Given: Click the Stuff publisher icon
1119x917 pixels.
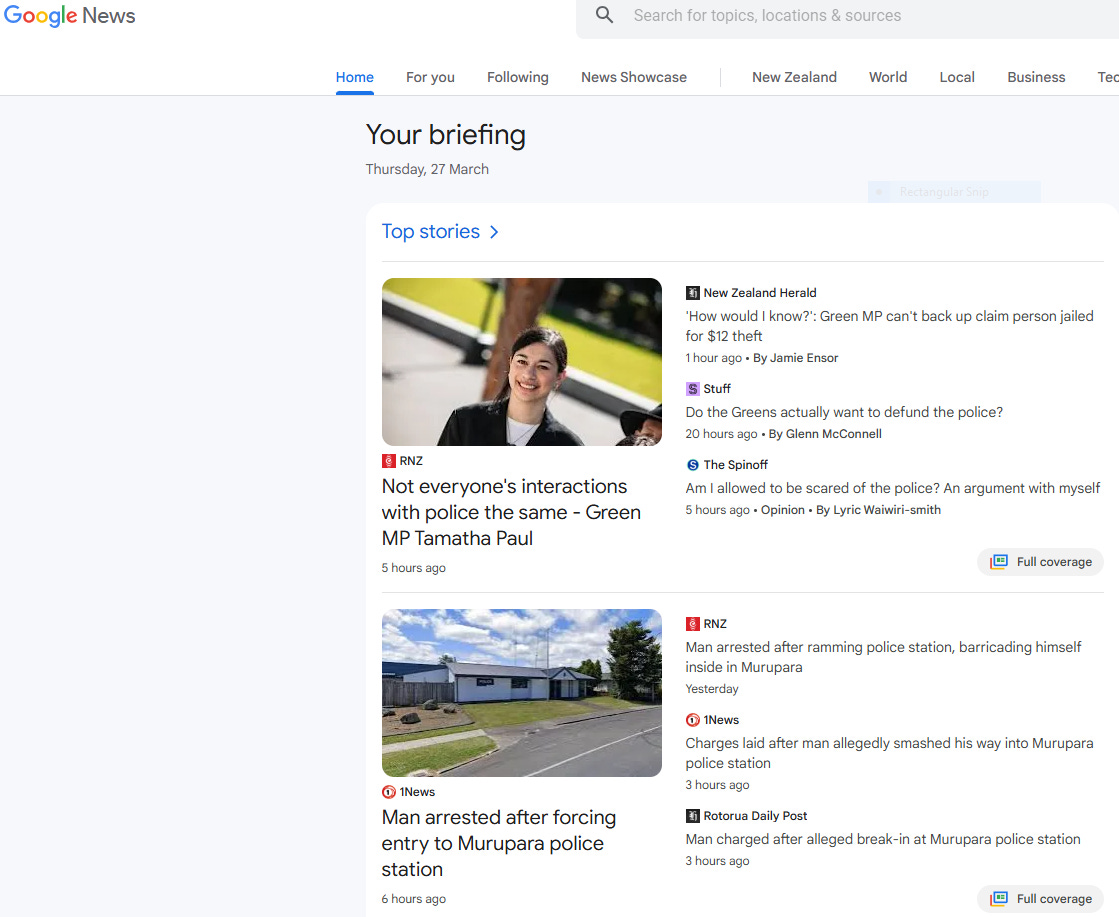Looking at the screenshot, I should pos(692,389).
